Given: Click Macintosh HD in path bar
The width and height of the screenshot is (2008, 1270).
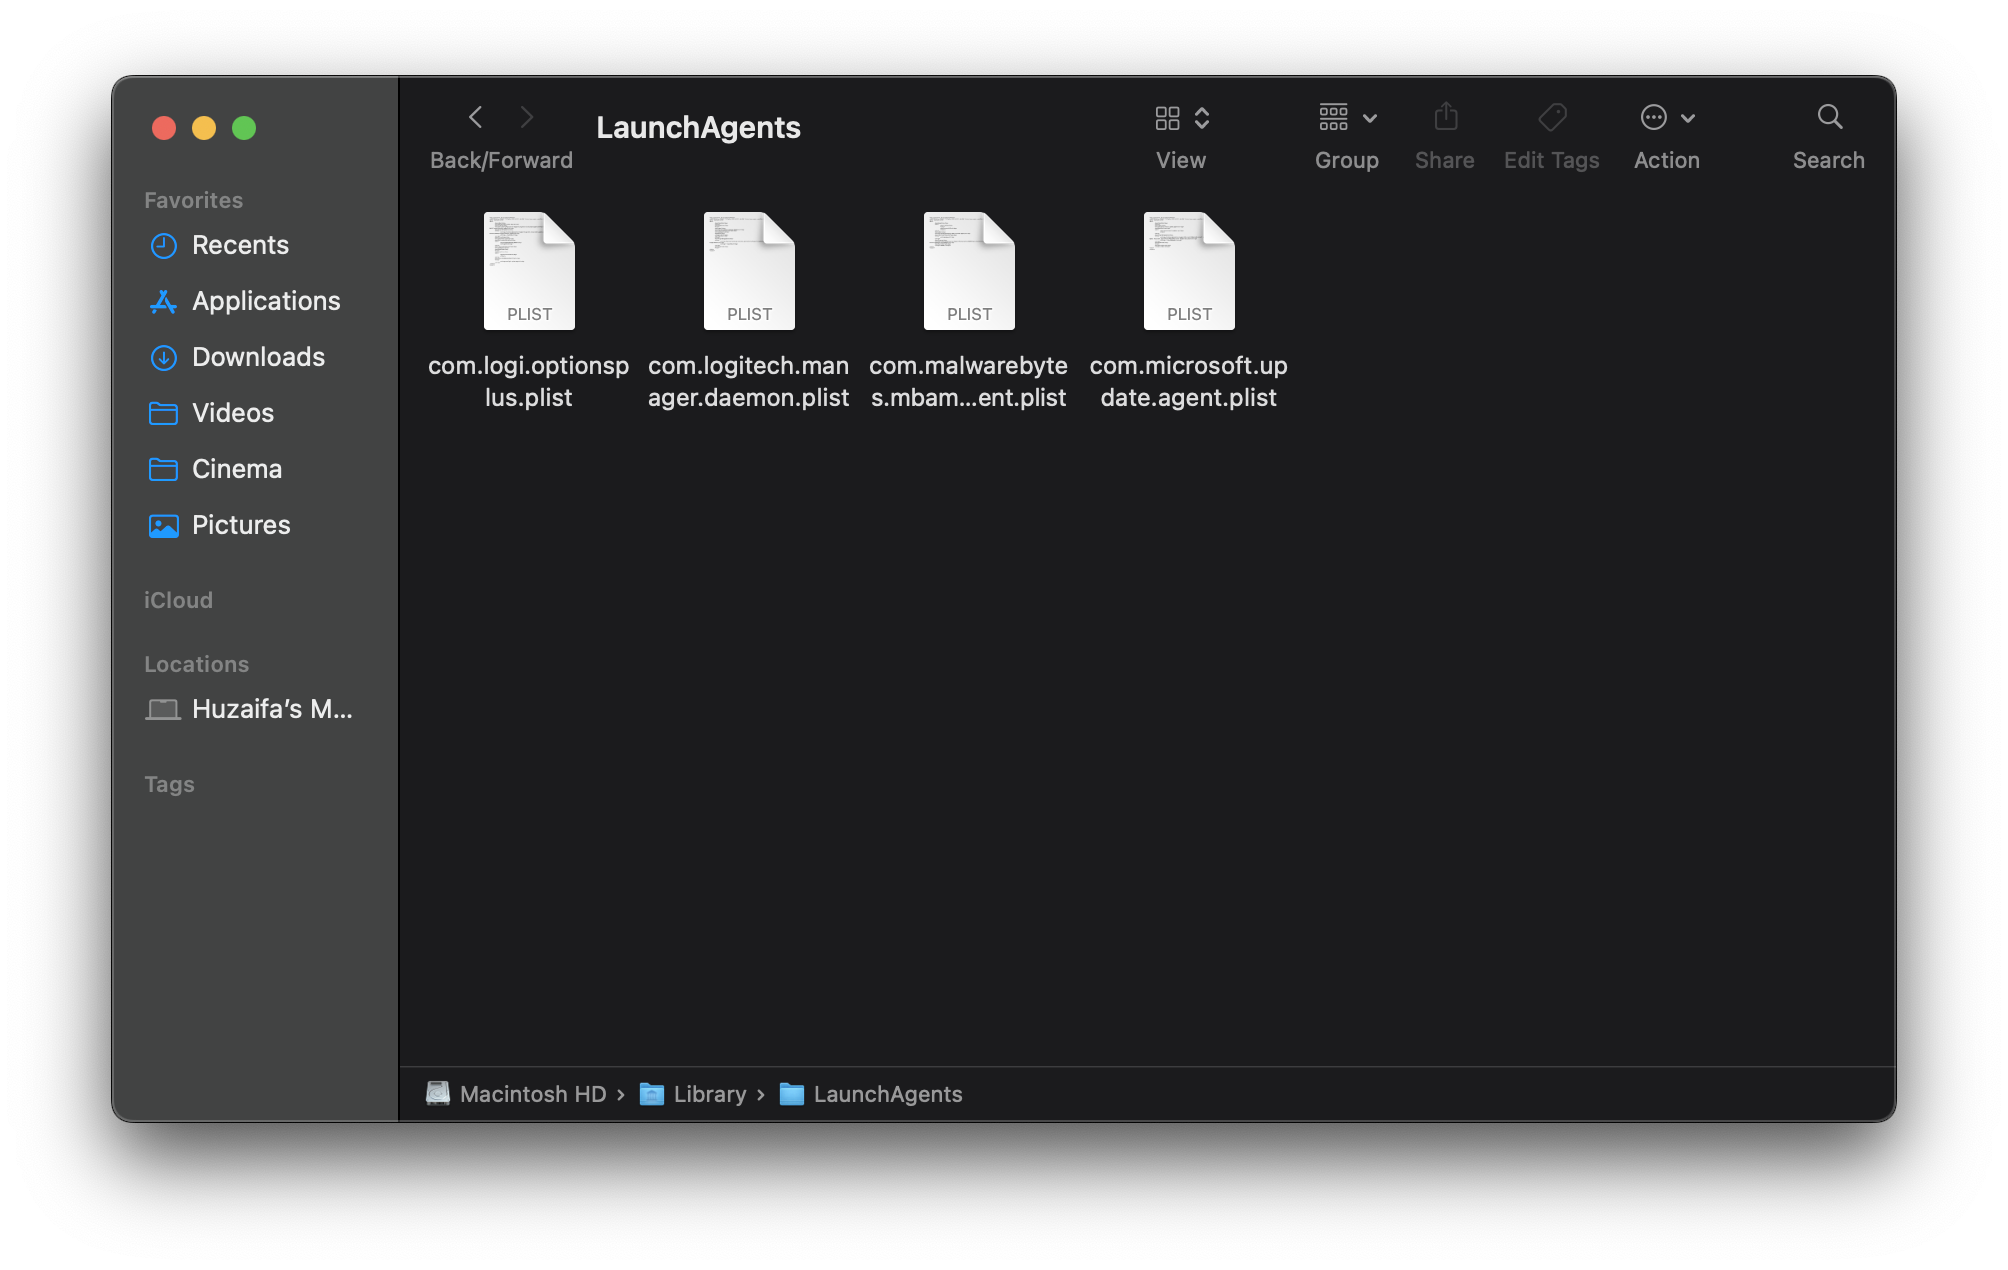Looking at the screenshot, I should point(532,1094).
